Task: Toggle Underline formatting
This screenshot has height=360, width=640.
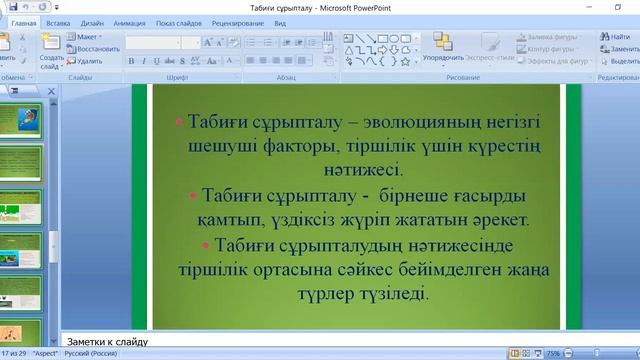Action: [x=156, y=61]
